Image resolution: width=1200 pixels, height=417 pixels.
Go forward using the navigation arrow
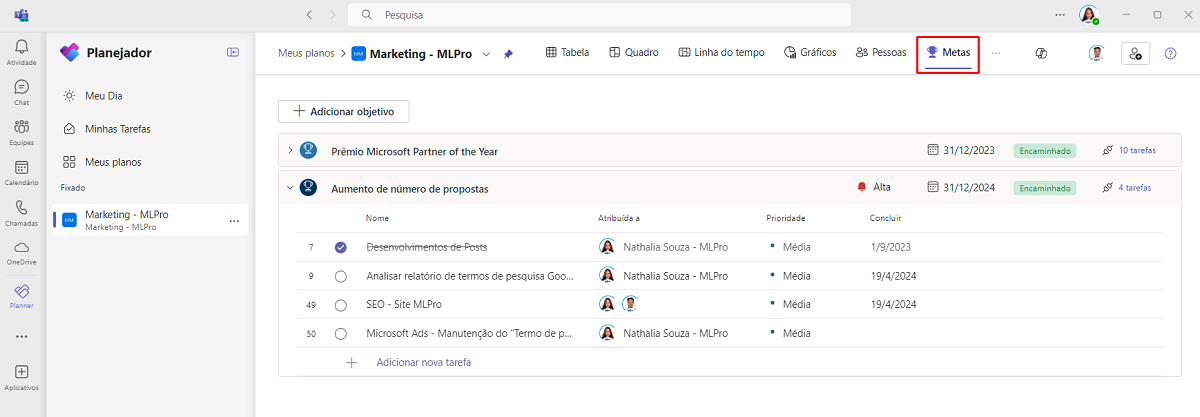click(332, 15)
